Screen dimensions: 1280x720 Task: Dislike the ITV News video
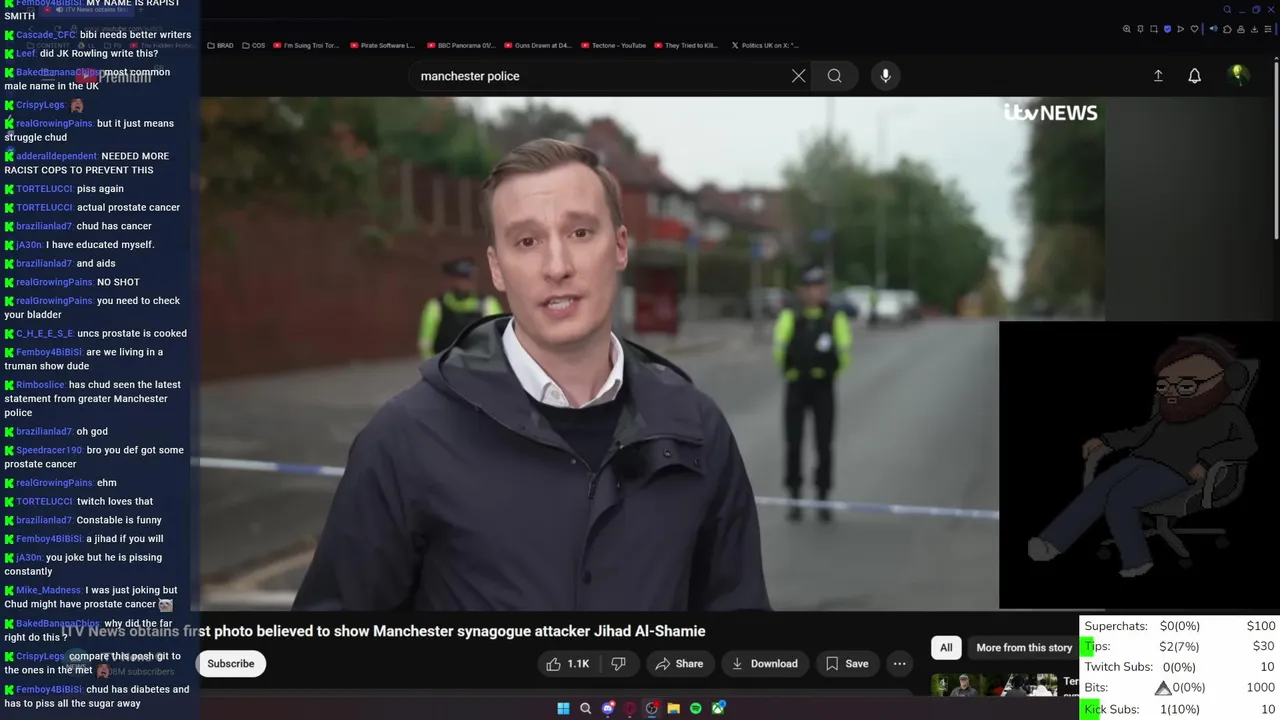click(x=618, y=664)
